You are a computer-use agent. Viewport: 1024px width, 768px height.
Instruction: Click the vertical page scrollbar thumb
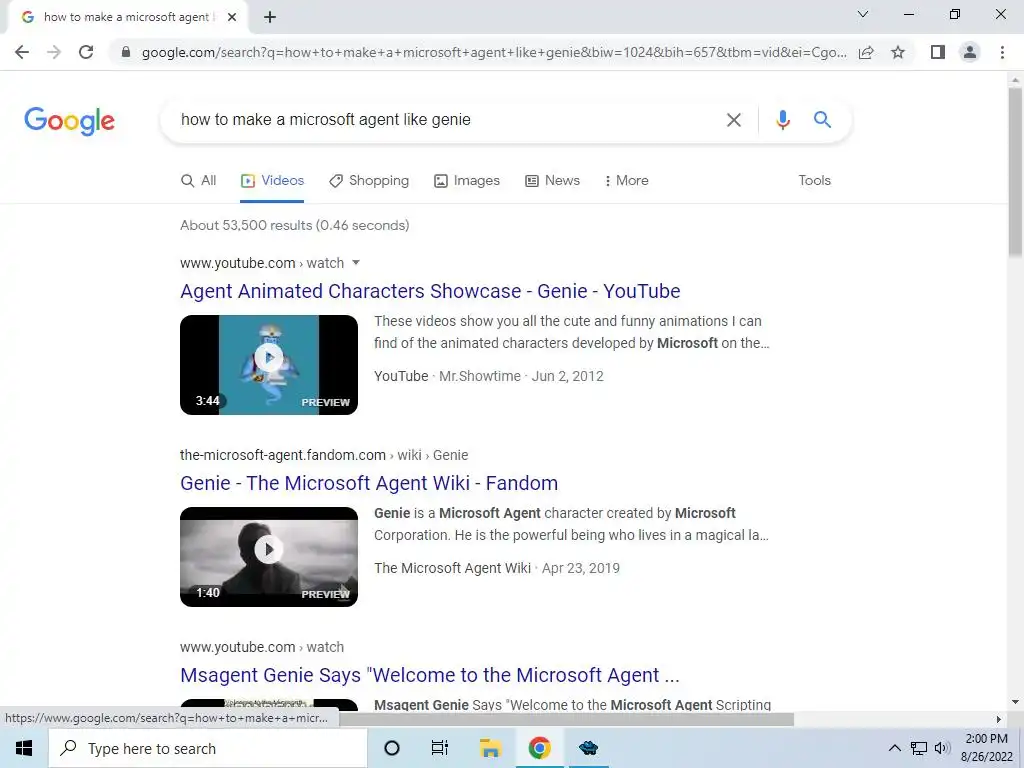[1015, 172]
